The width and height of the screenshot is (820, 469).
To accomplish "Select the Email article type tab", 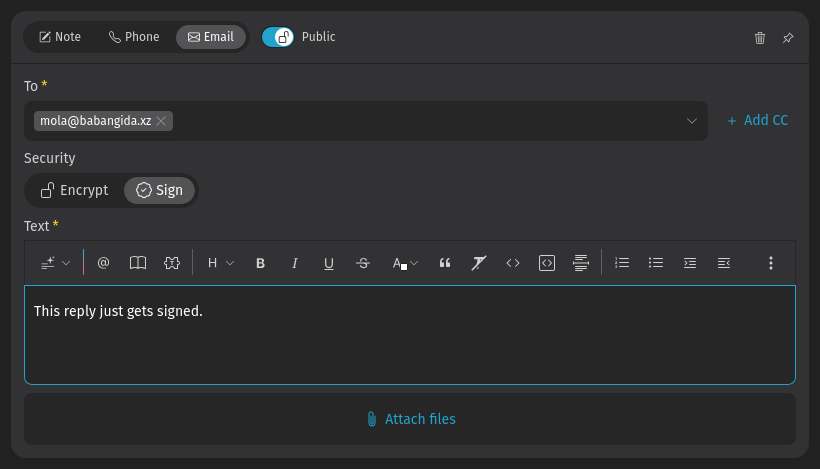I will pos(211,37).
